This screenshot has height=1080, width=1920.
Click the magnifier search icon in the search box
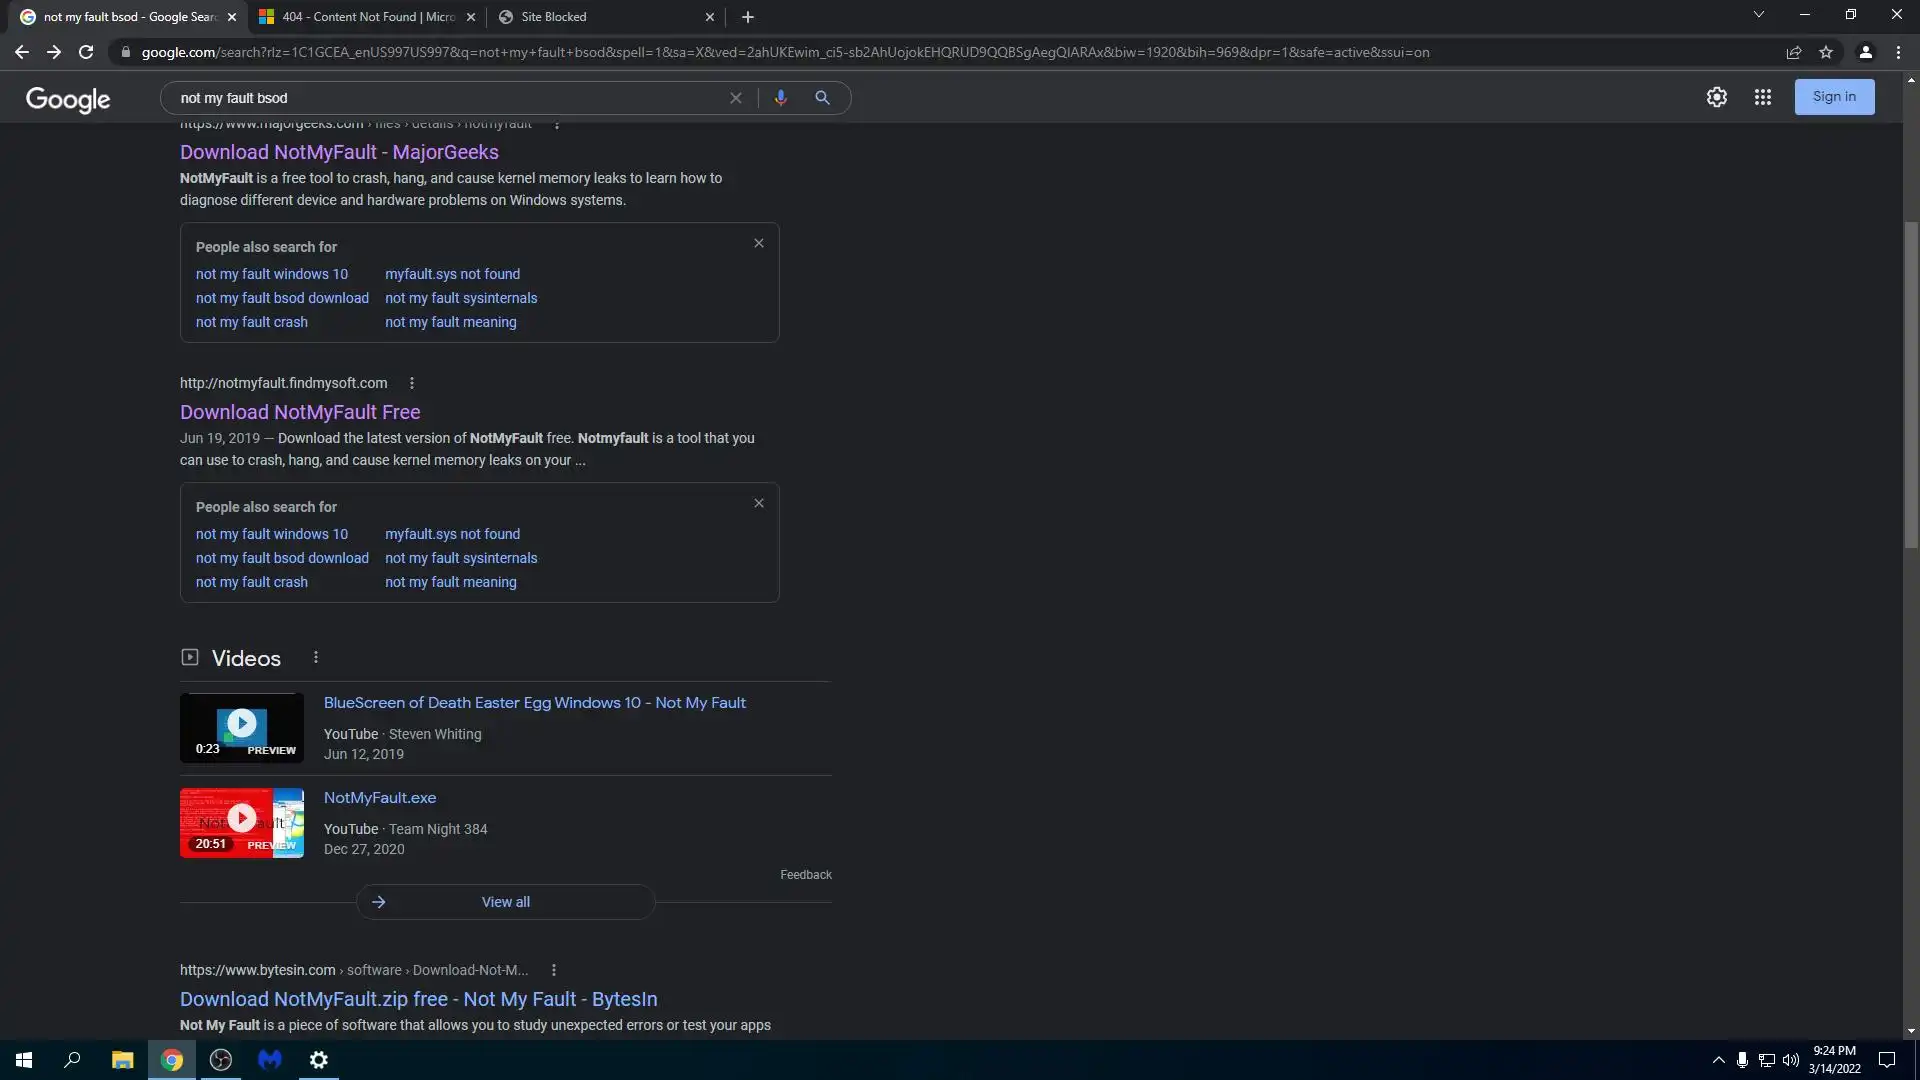pos(822,98)
